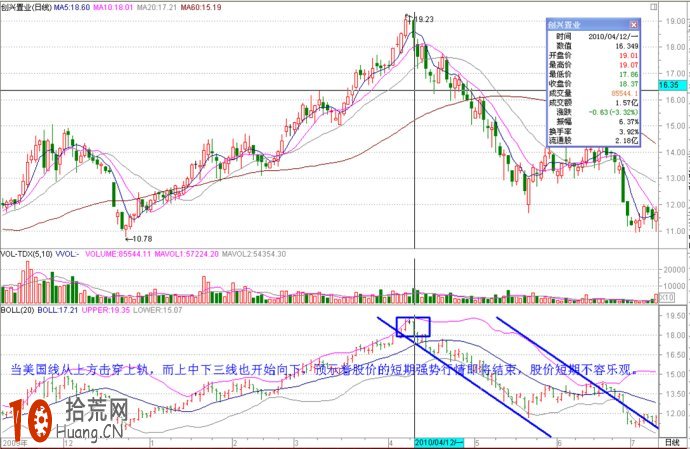This screenshot has width=690, height=449.
Task: Click the 振幅 6.37% row in popup
Action: (593, 121)
